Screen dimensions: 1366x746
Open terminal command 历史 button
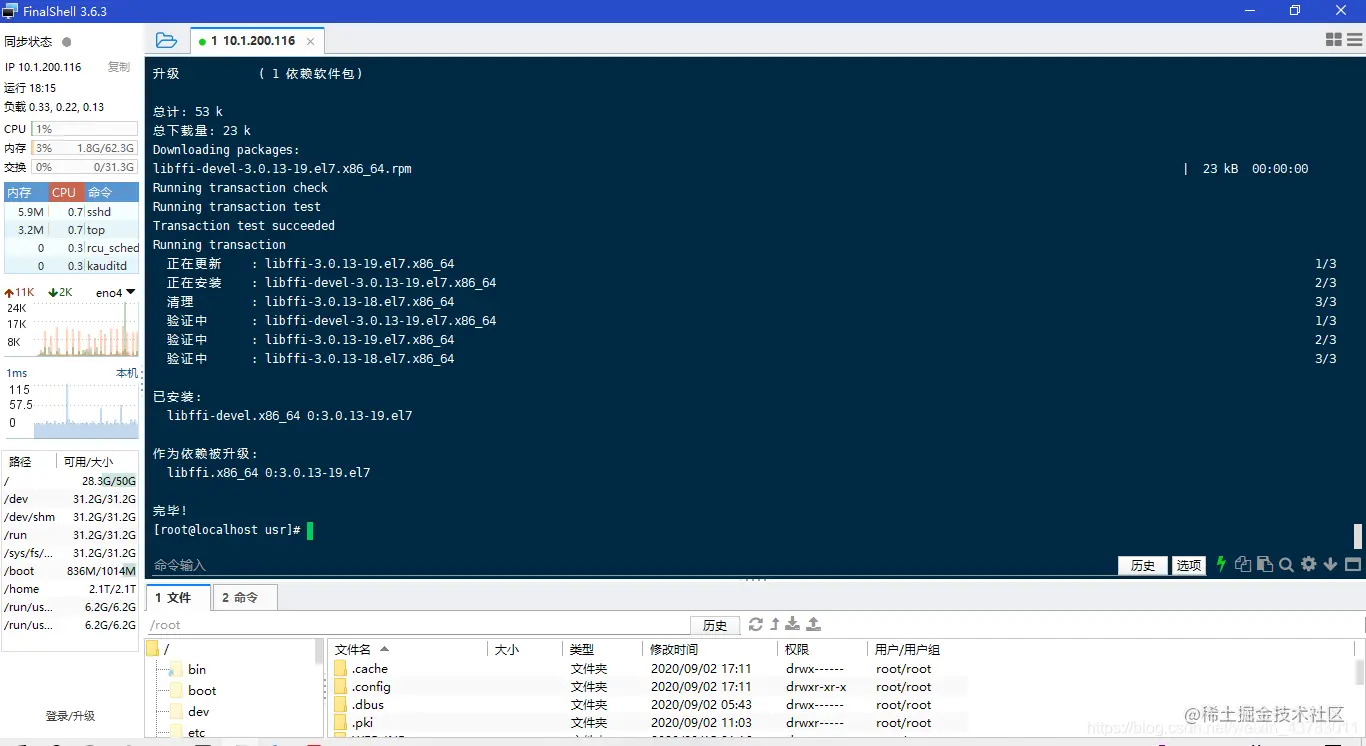coord(1143,565)
